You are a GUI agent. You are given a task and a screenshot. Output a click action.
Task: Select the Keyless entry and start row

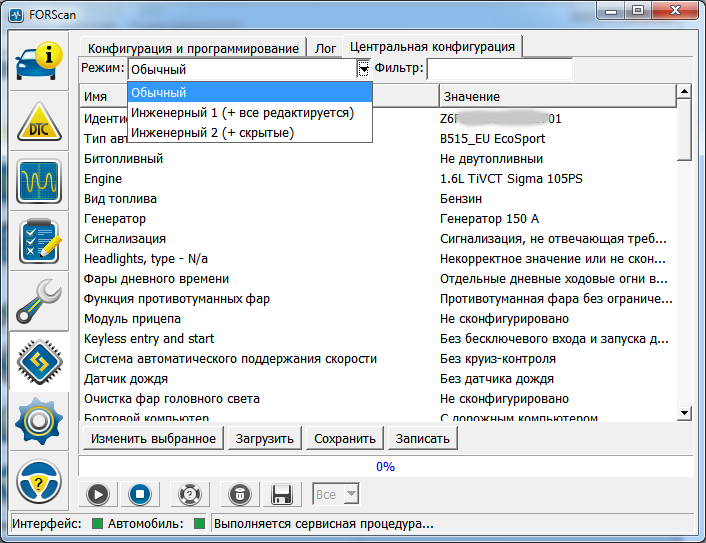378,339
